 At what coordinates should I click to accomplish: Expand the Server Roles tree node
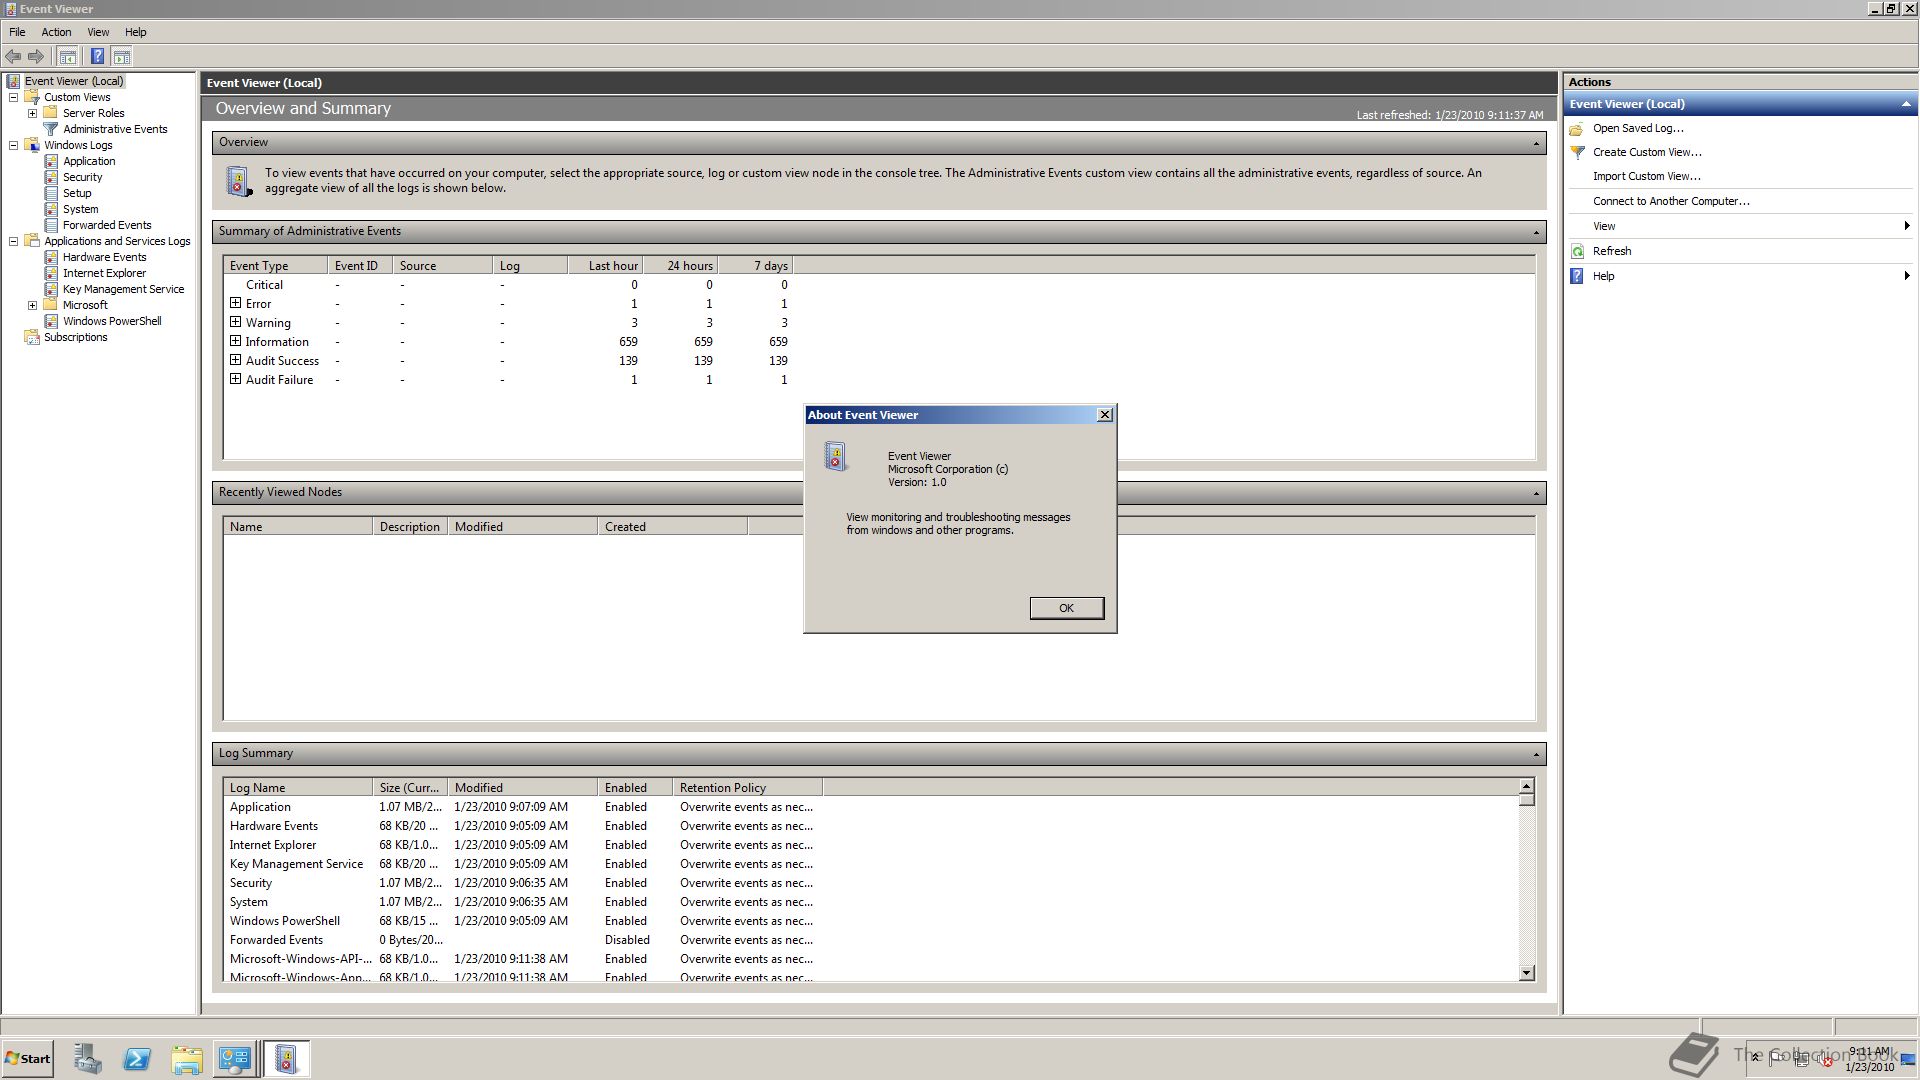32,113
